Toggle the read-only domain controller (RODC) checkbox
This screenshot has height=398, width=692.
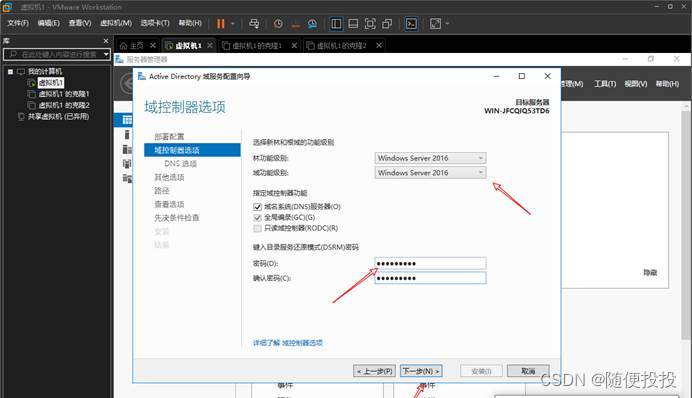(258, 228)
